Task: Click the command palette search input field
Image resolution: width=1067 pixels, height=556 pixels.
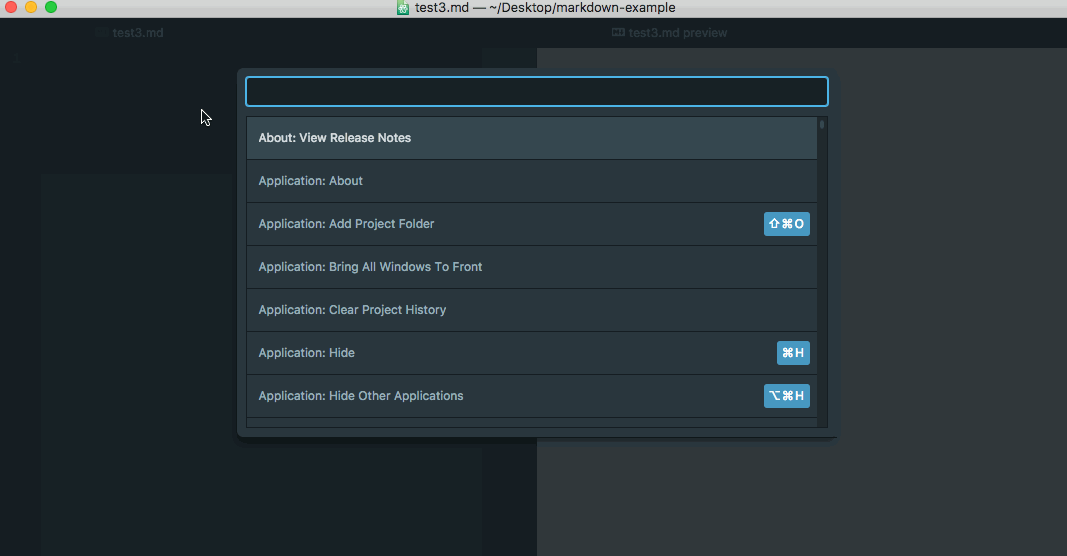Action: [536, 91]
